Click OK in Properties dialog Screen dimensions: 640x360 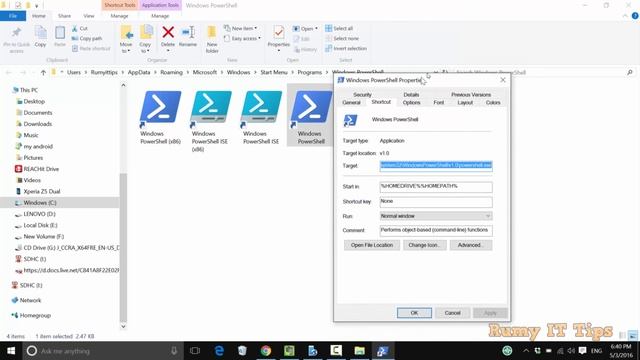[414, 313]
